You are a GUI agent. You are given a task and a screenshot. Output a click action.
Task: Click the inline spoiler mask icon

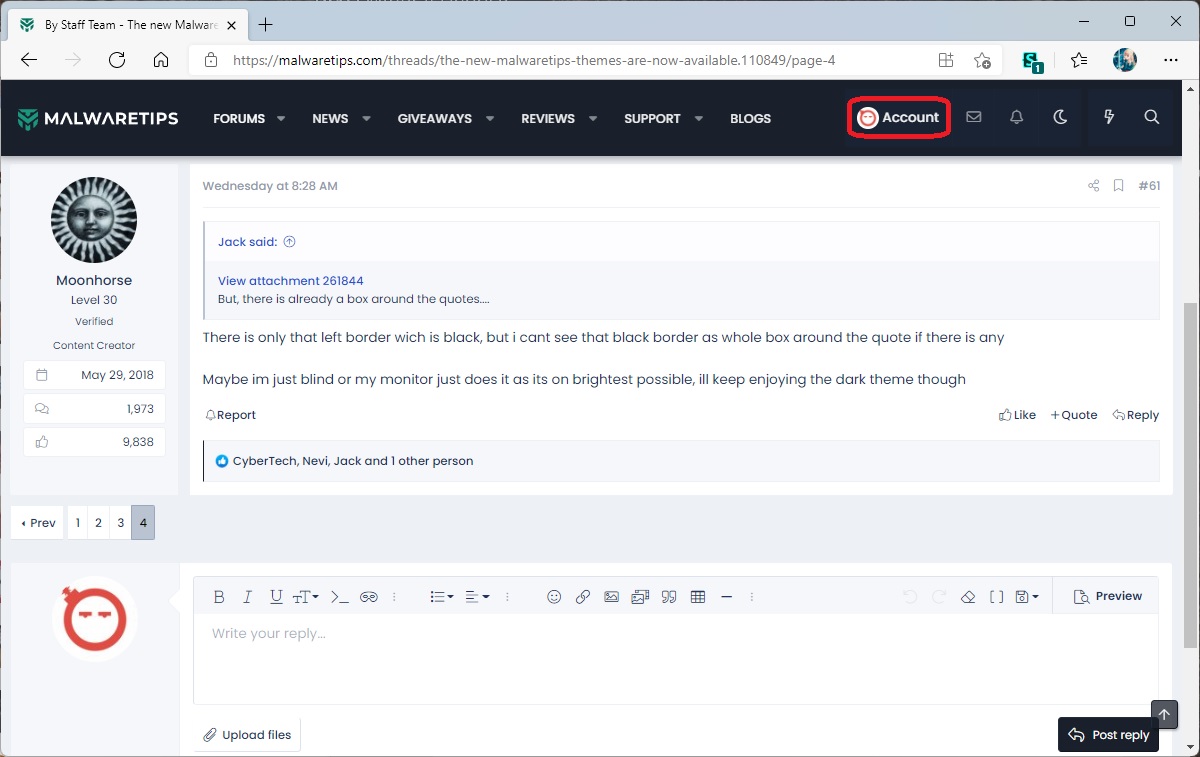[369, 597]
